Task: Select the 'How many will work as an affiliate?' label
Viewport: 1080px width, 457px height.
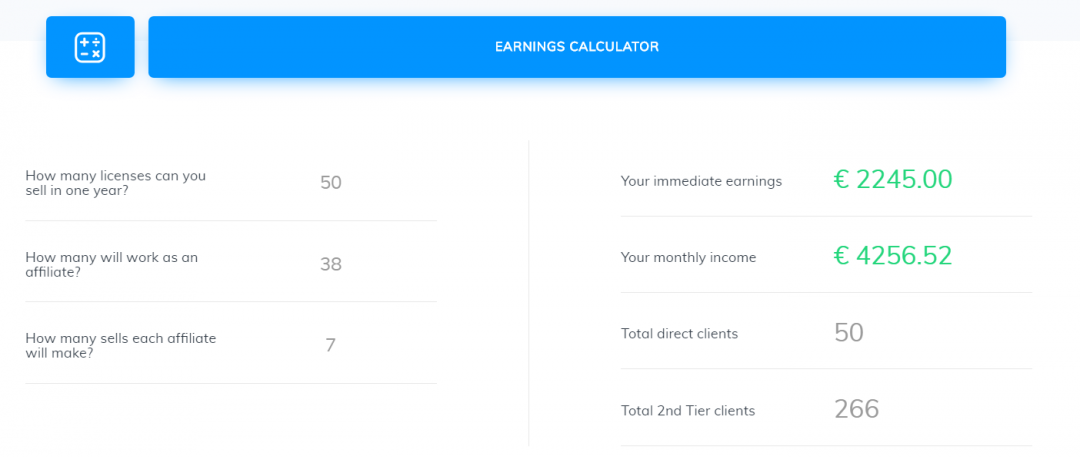Action: click(x=111, y=264)
